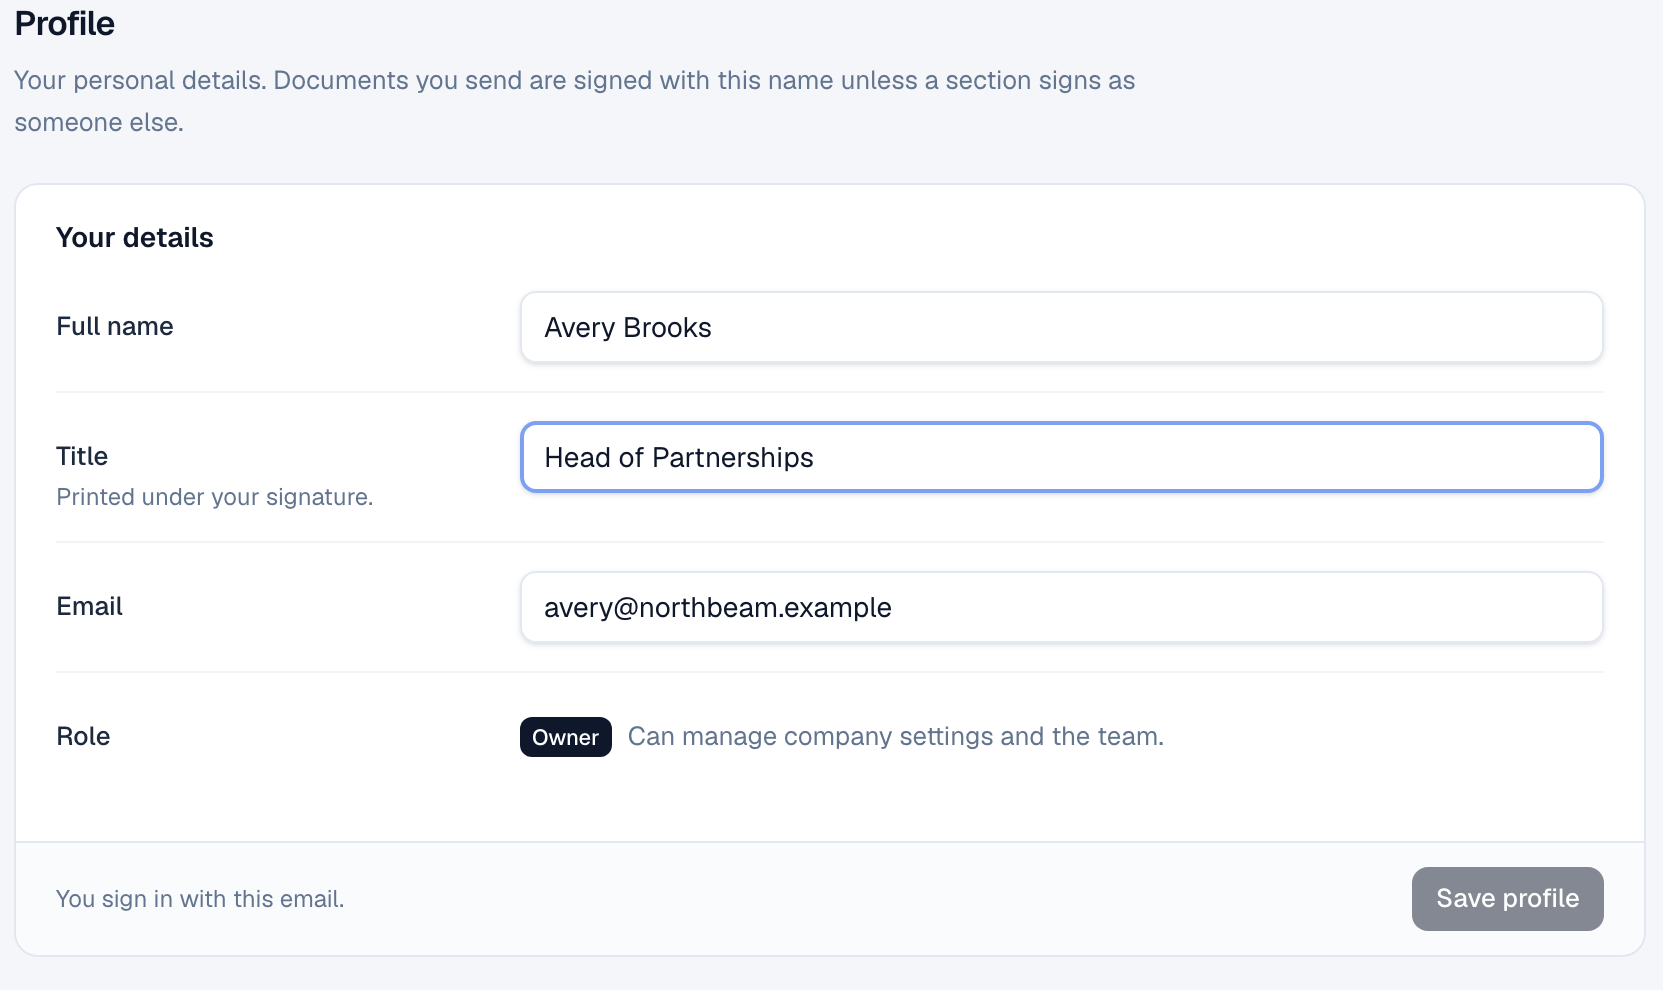Click the word 'Avery' in Full name

[580, 328]
